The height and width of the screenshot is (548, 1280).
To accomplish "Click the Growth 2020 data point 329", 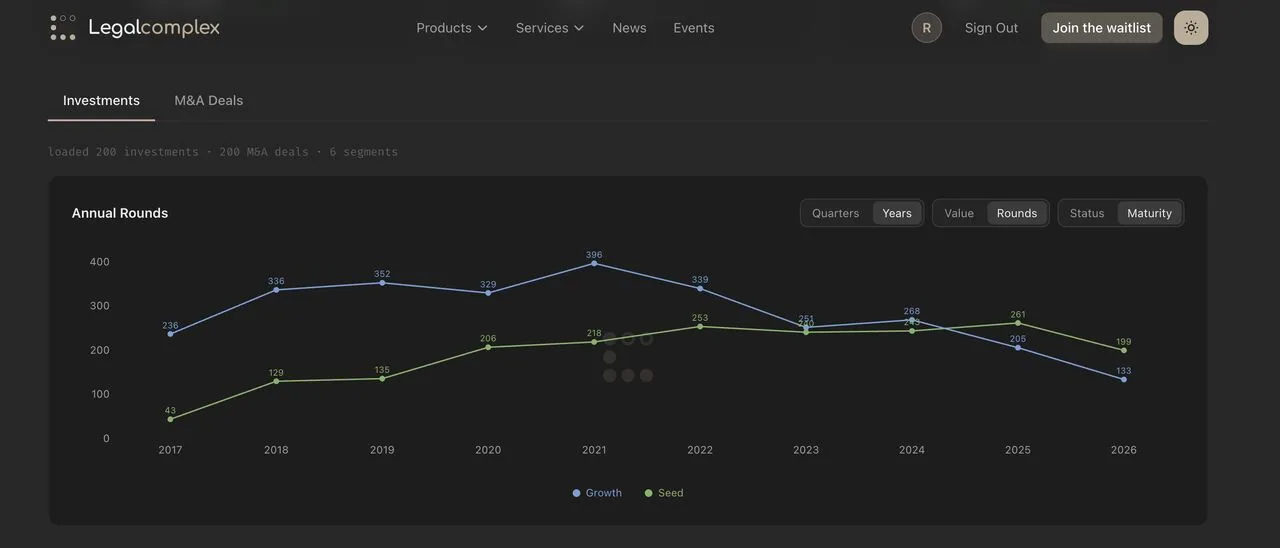I will click(x=488, y=293).
